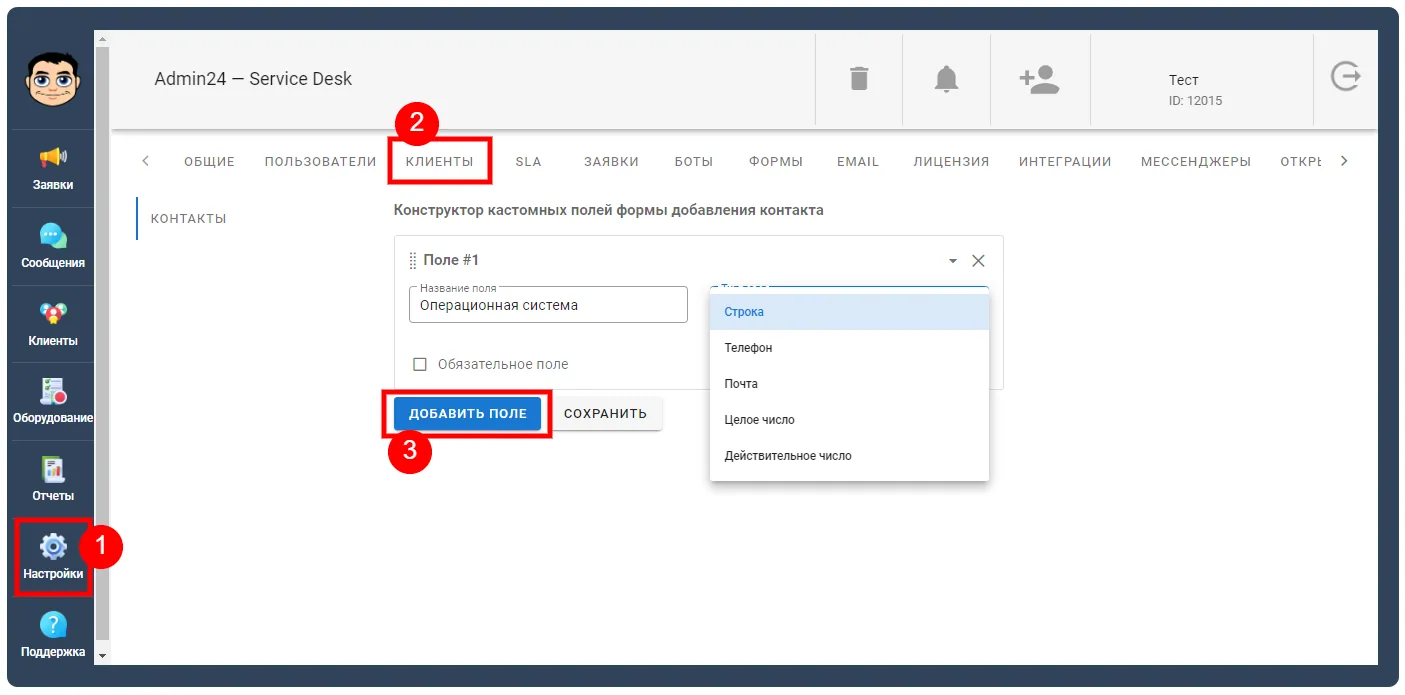
Task: Select Строка in field type list
Action: [x=849, y=312]
